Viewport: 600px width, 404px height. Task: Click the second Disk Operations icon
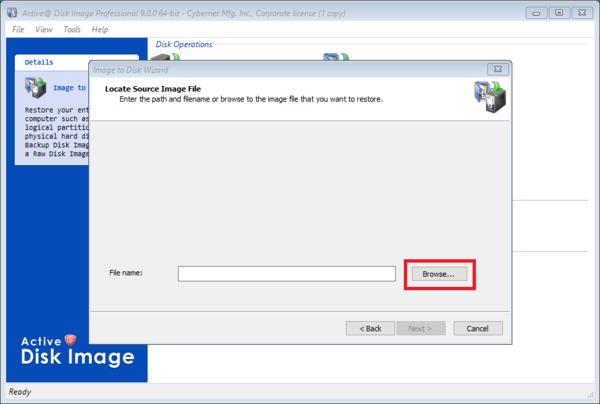click(336, 57)
